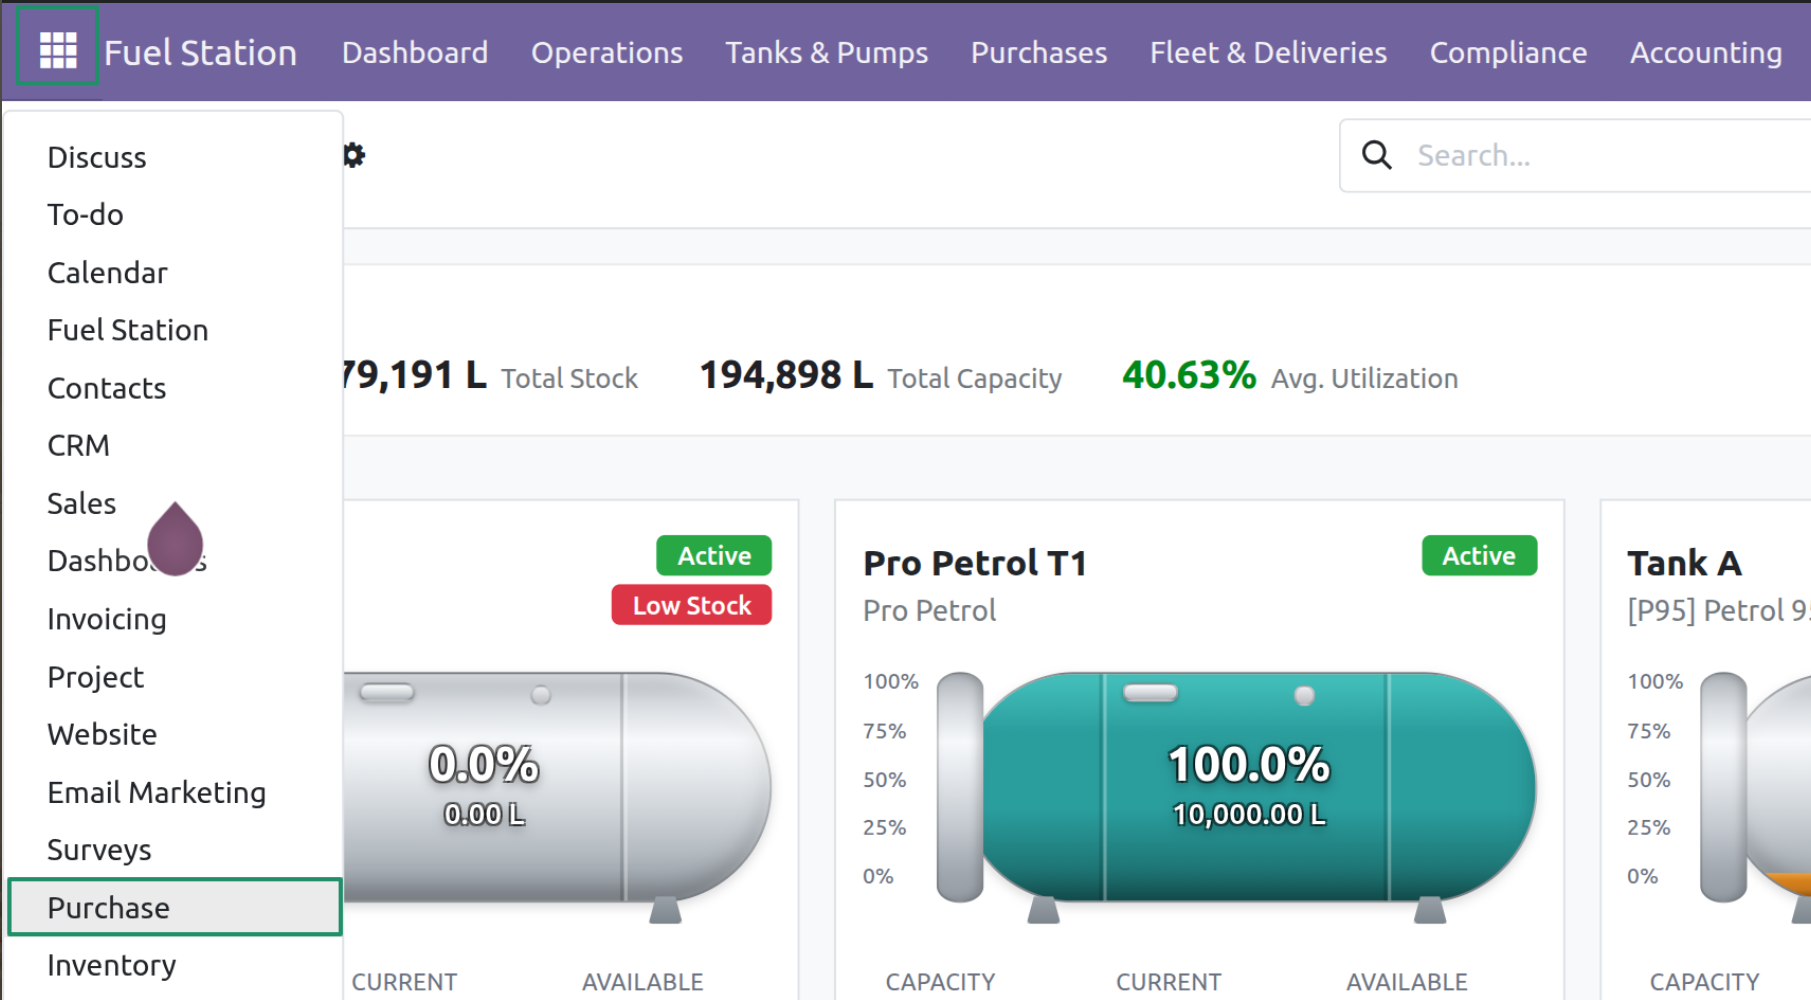Open the Accounting menu
The image size is (1811, 1000).
point(1706,52)
